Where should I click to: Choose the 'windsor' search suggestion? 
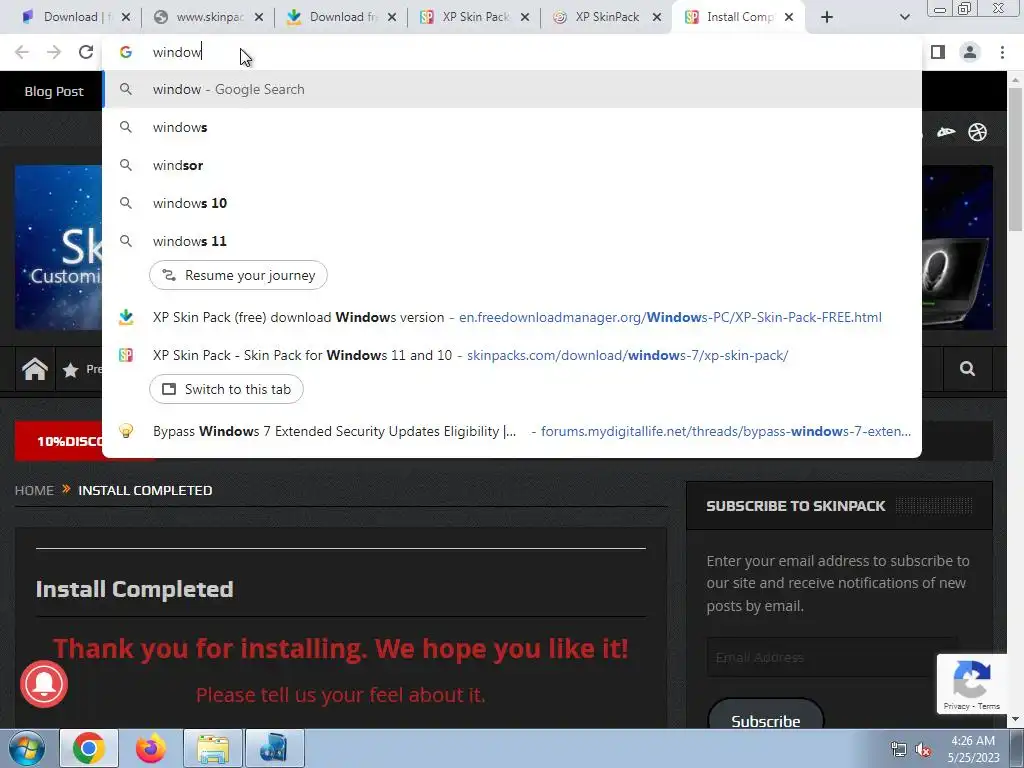(512, 165)
